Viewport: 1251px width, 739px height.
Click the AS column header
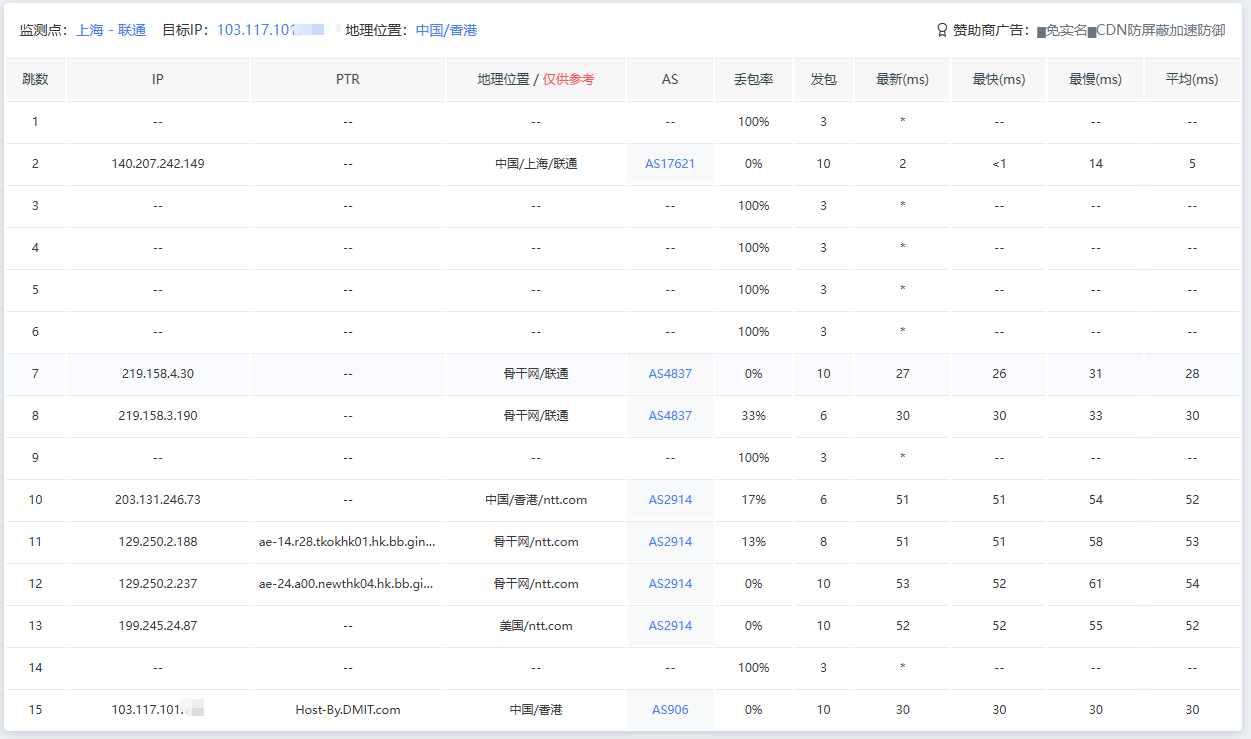(670, 79)
